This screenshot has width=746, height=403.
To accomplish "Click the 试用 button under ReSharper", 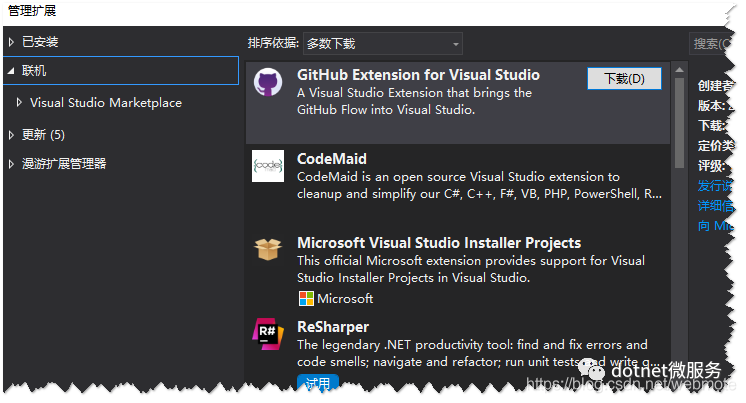I will 318,383.
